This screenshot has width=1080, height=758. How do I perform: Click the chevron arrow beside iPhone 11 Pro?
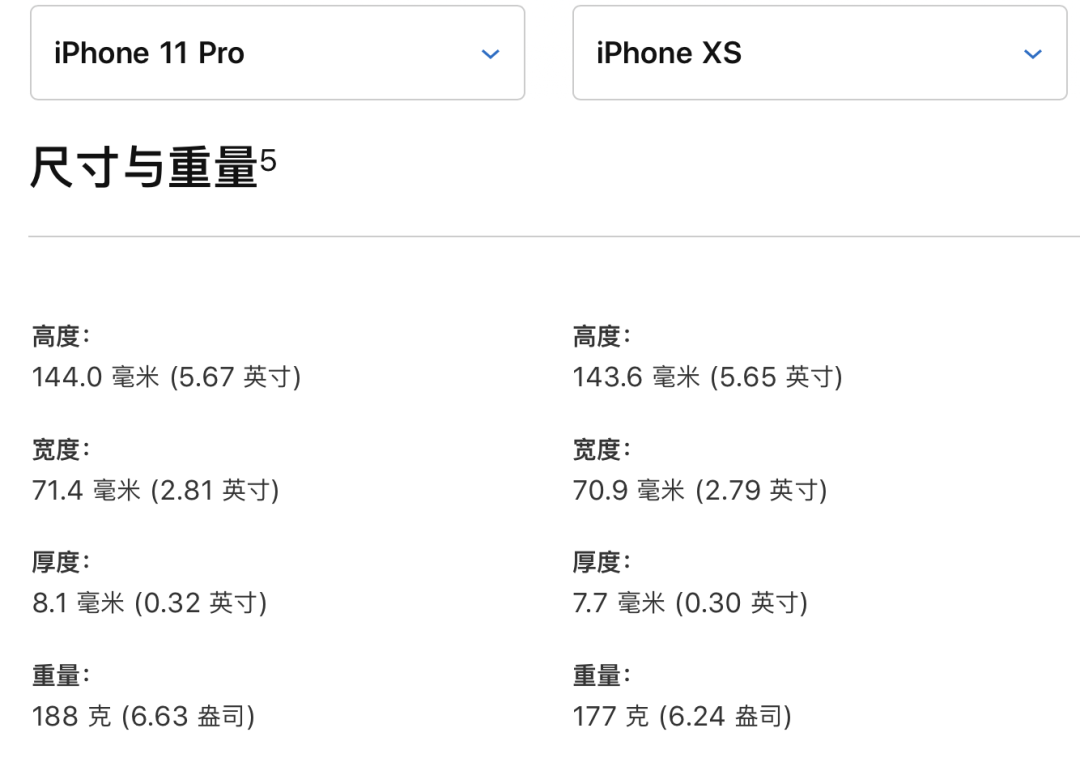pos(490,54)
